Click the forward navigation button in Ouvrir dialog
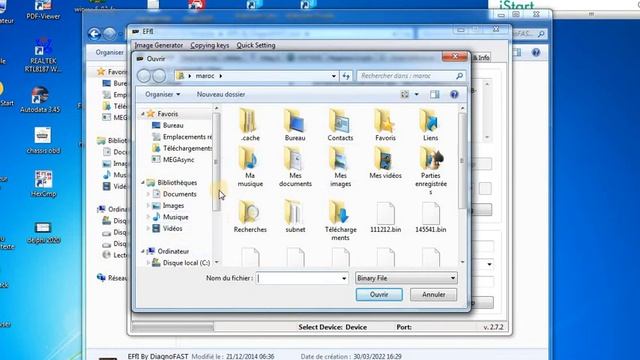 tap(159, 76)
